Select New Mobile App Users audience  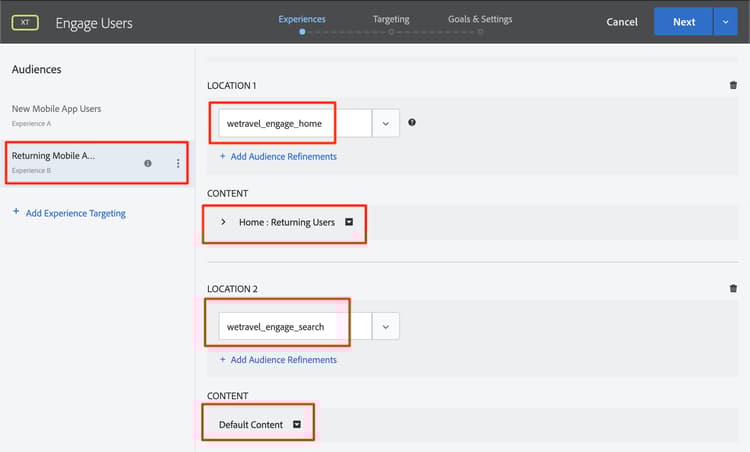(x=56, y=115)
